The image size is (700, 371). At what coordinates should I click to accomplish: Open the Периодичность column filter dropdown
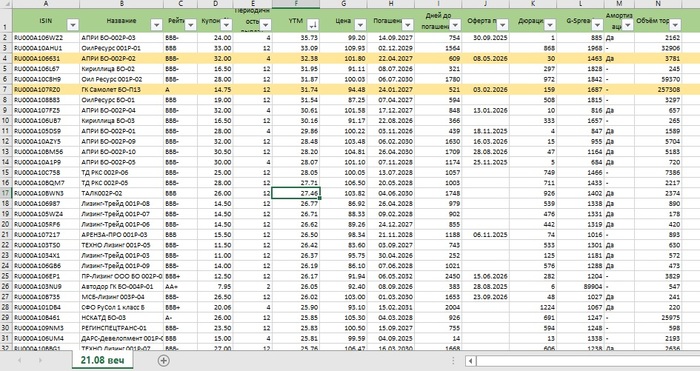point(266,25)
